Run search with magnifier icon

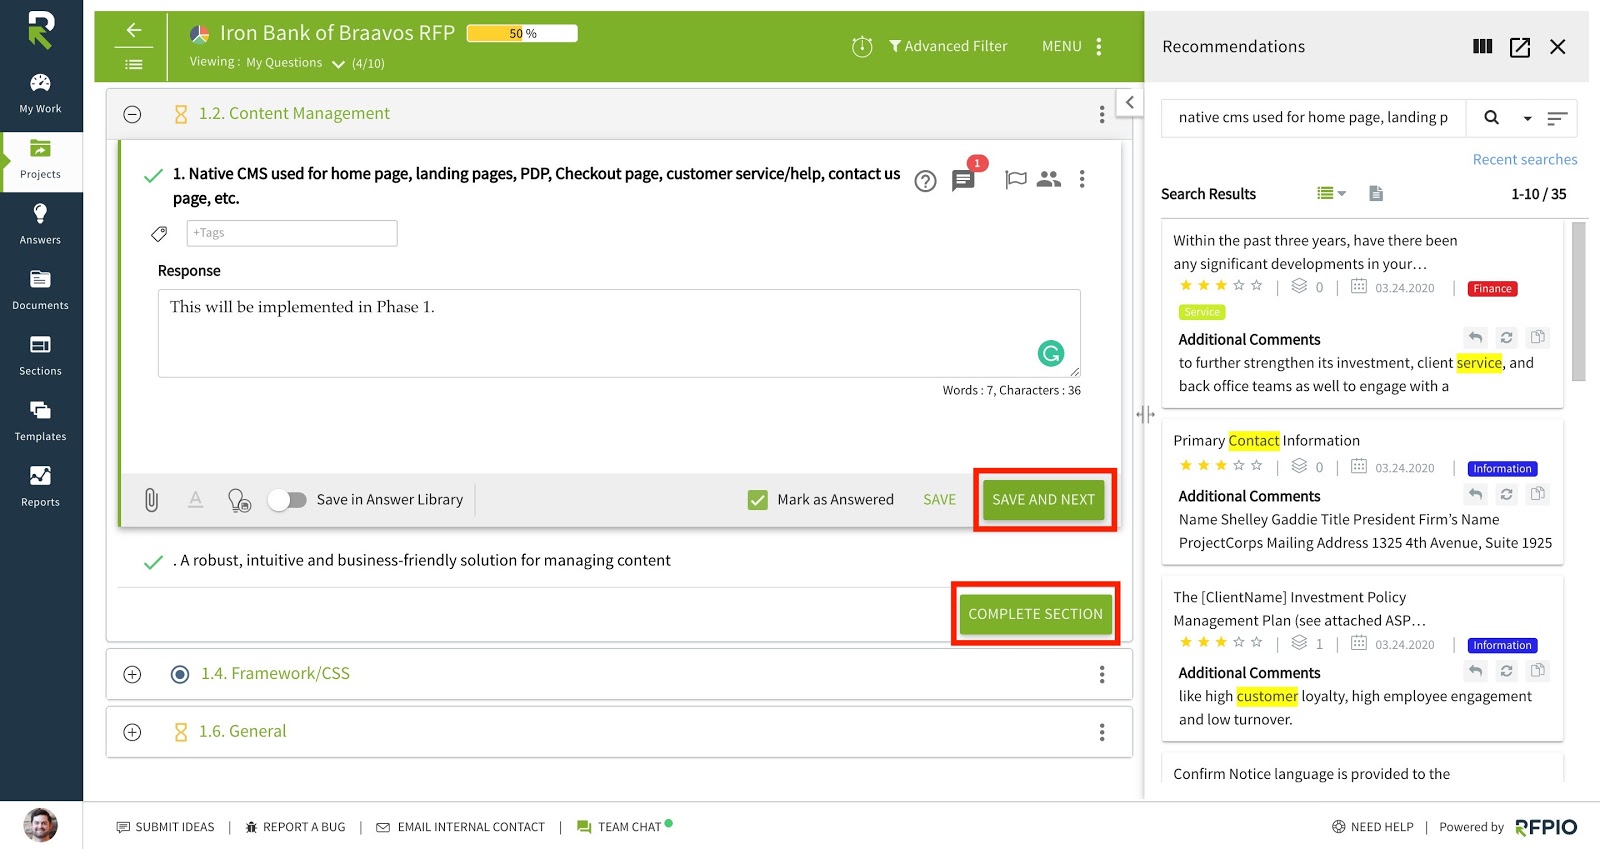point(1491,118)
